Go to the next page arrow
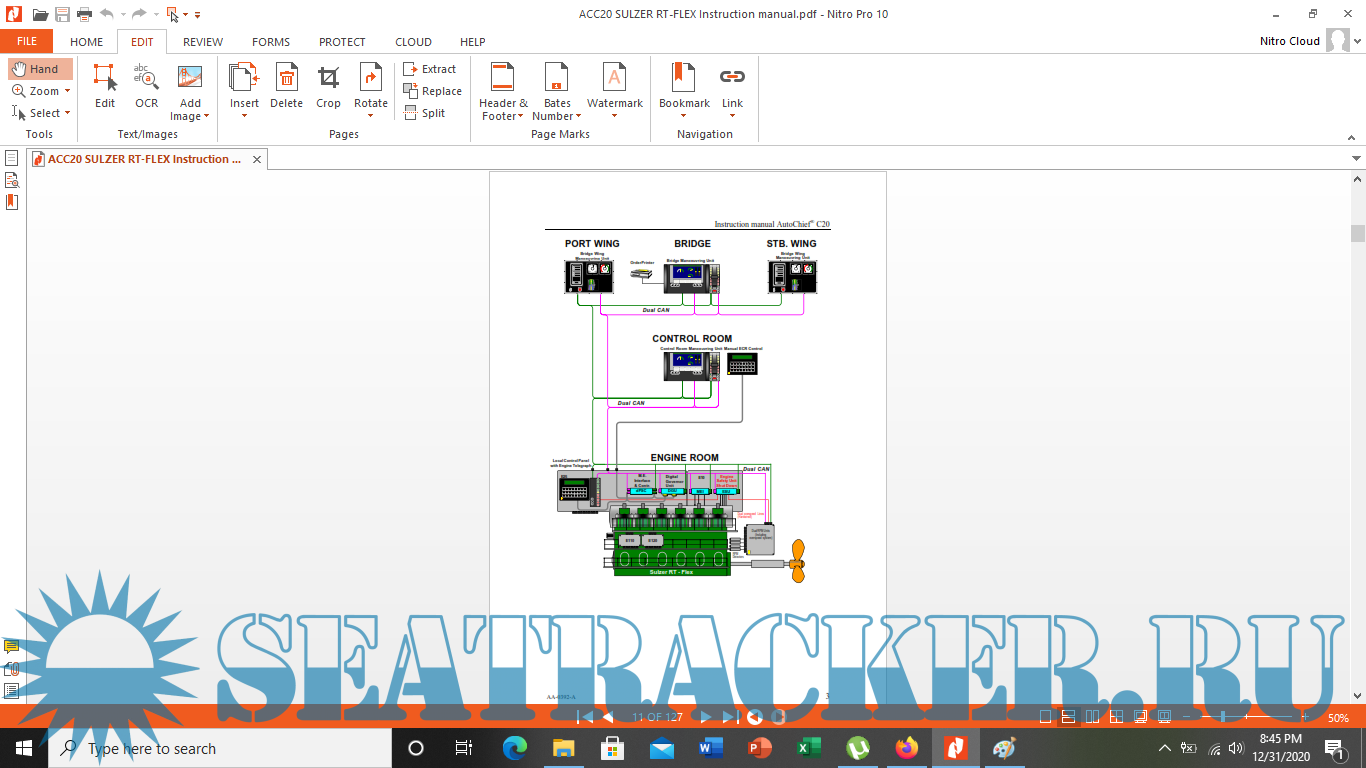The height and width of the screenshot is (768, 1366). click(x=706, y=717)
